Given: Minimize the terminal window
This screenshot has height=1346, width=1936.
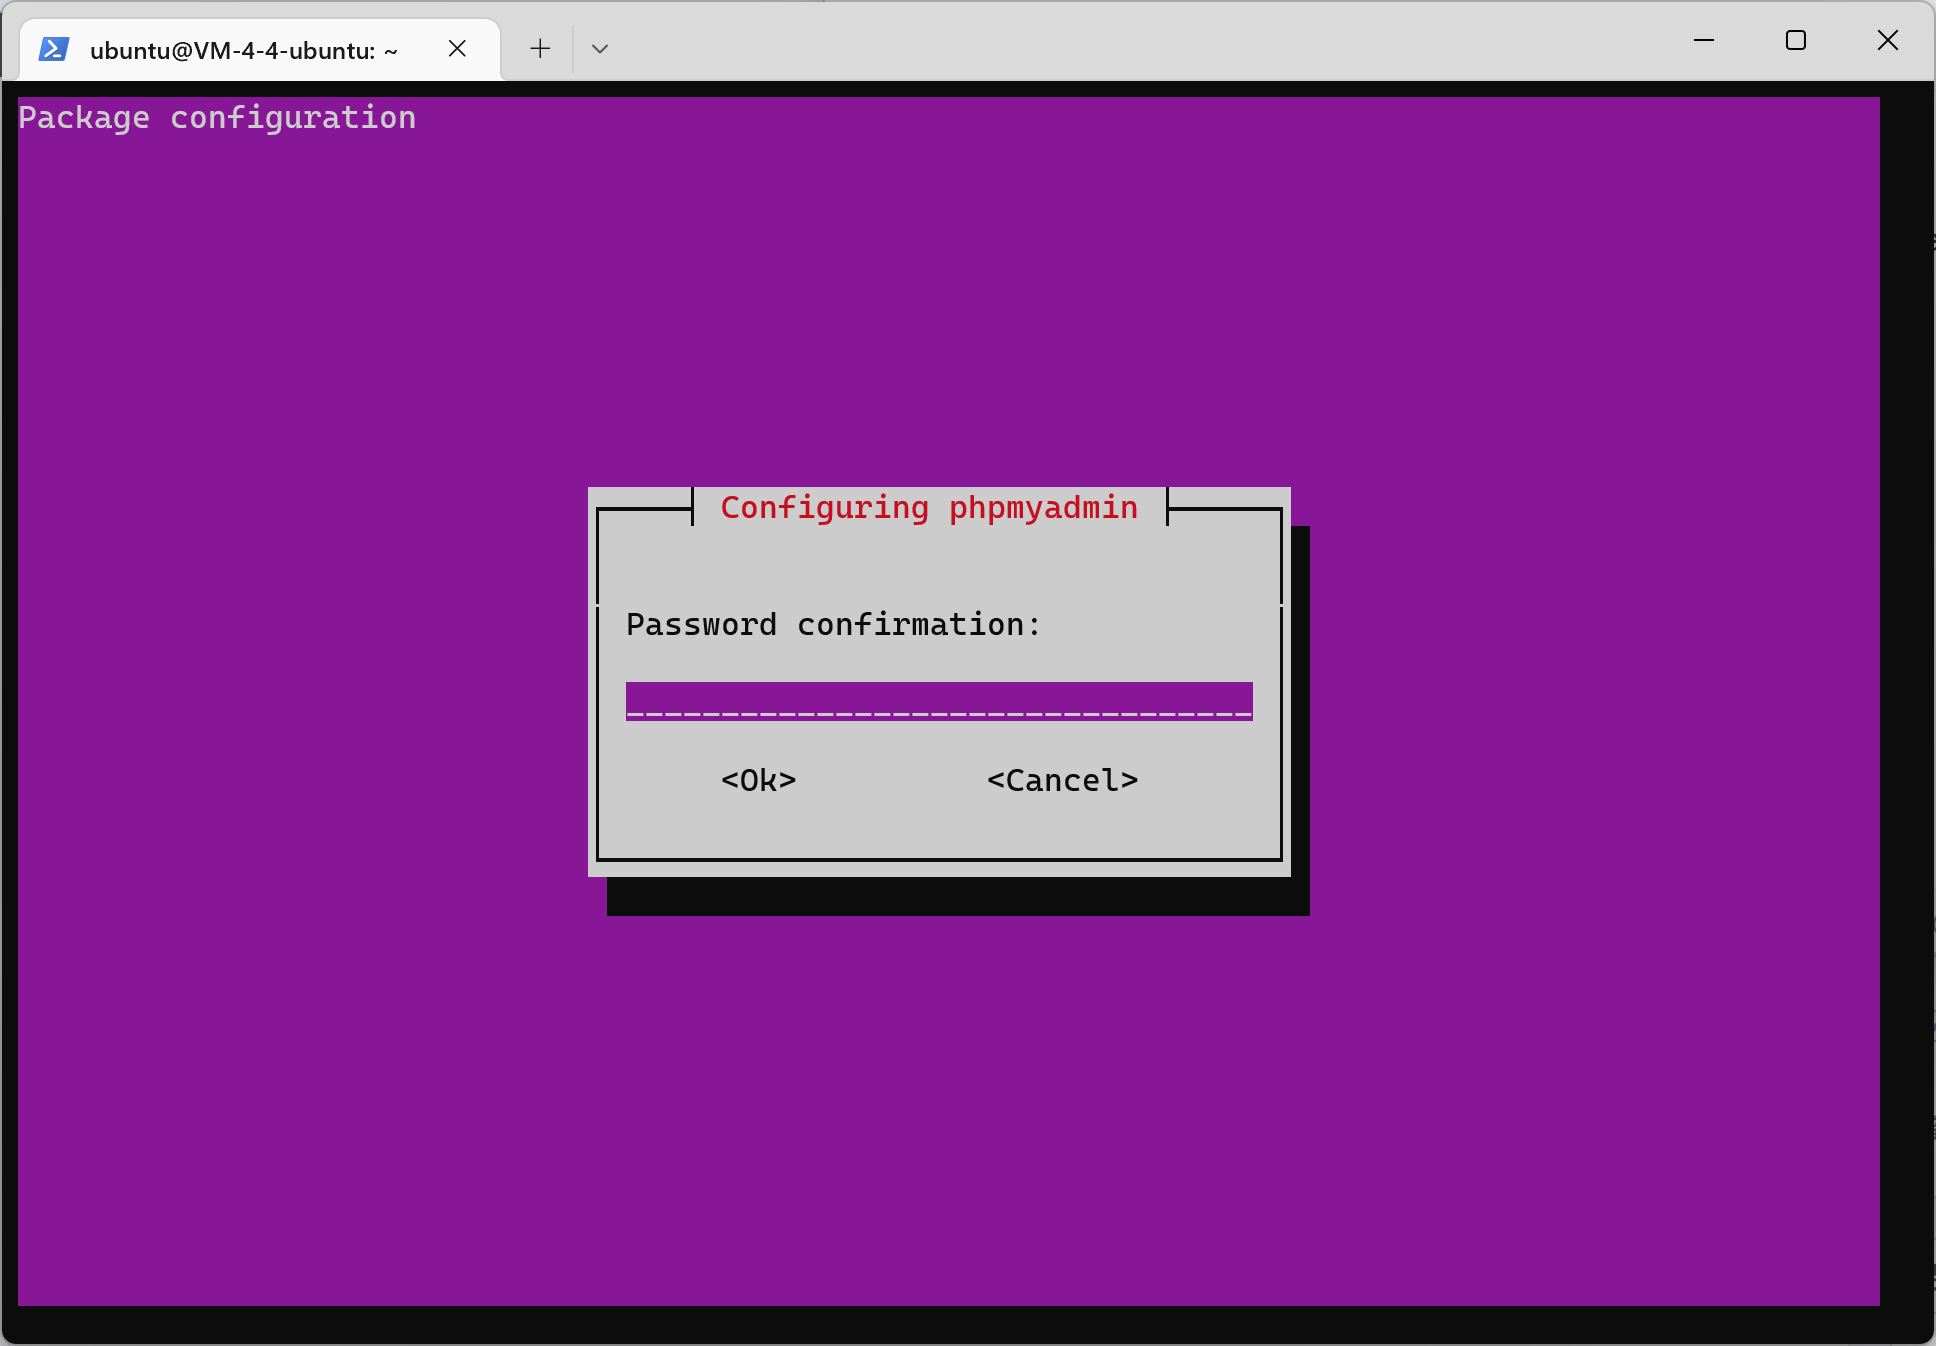Looking at the screenshot, I should (x=1704, y=40).
